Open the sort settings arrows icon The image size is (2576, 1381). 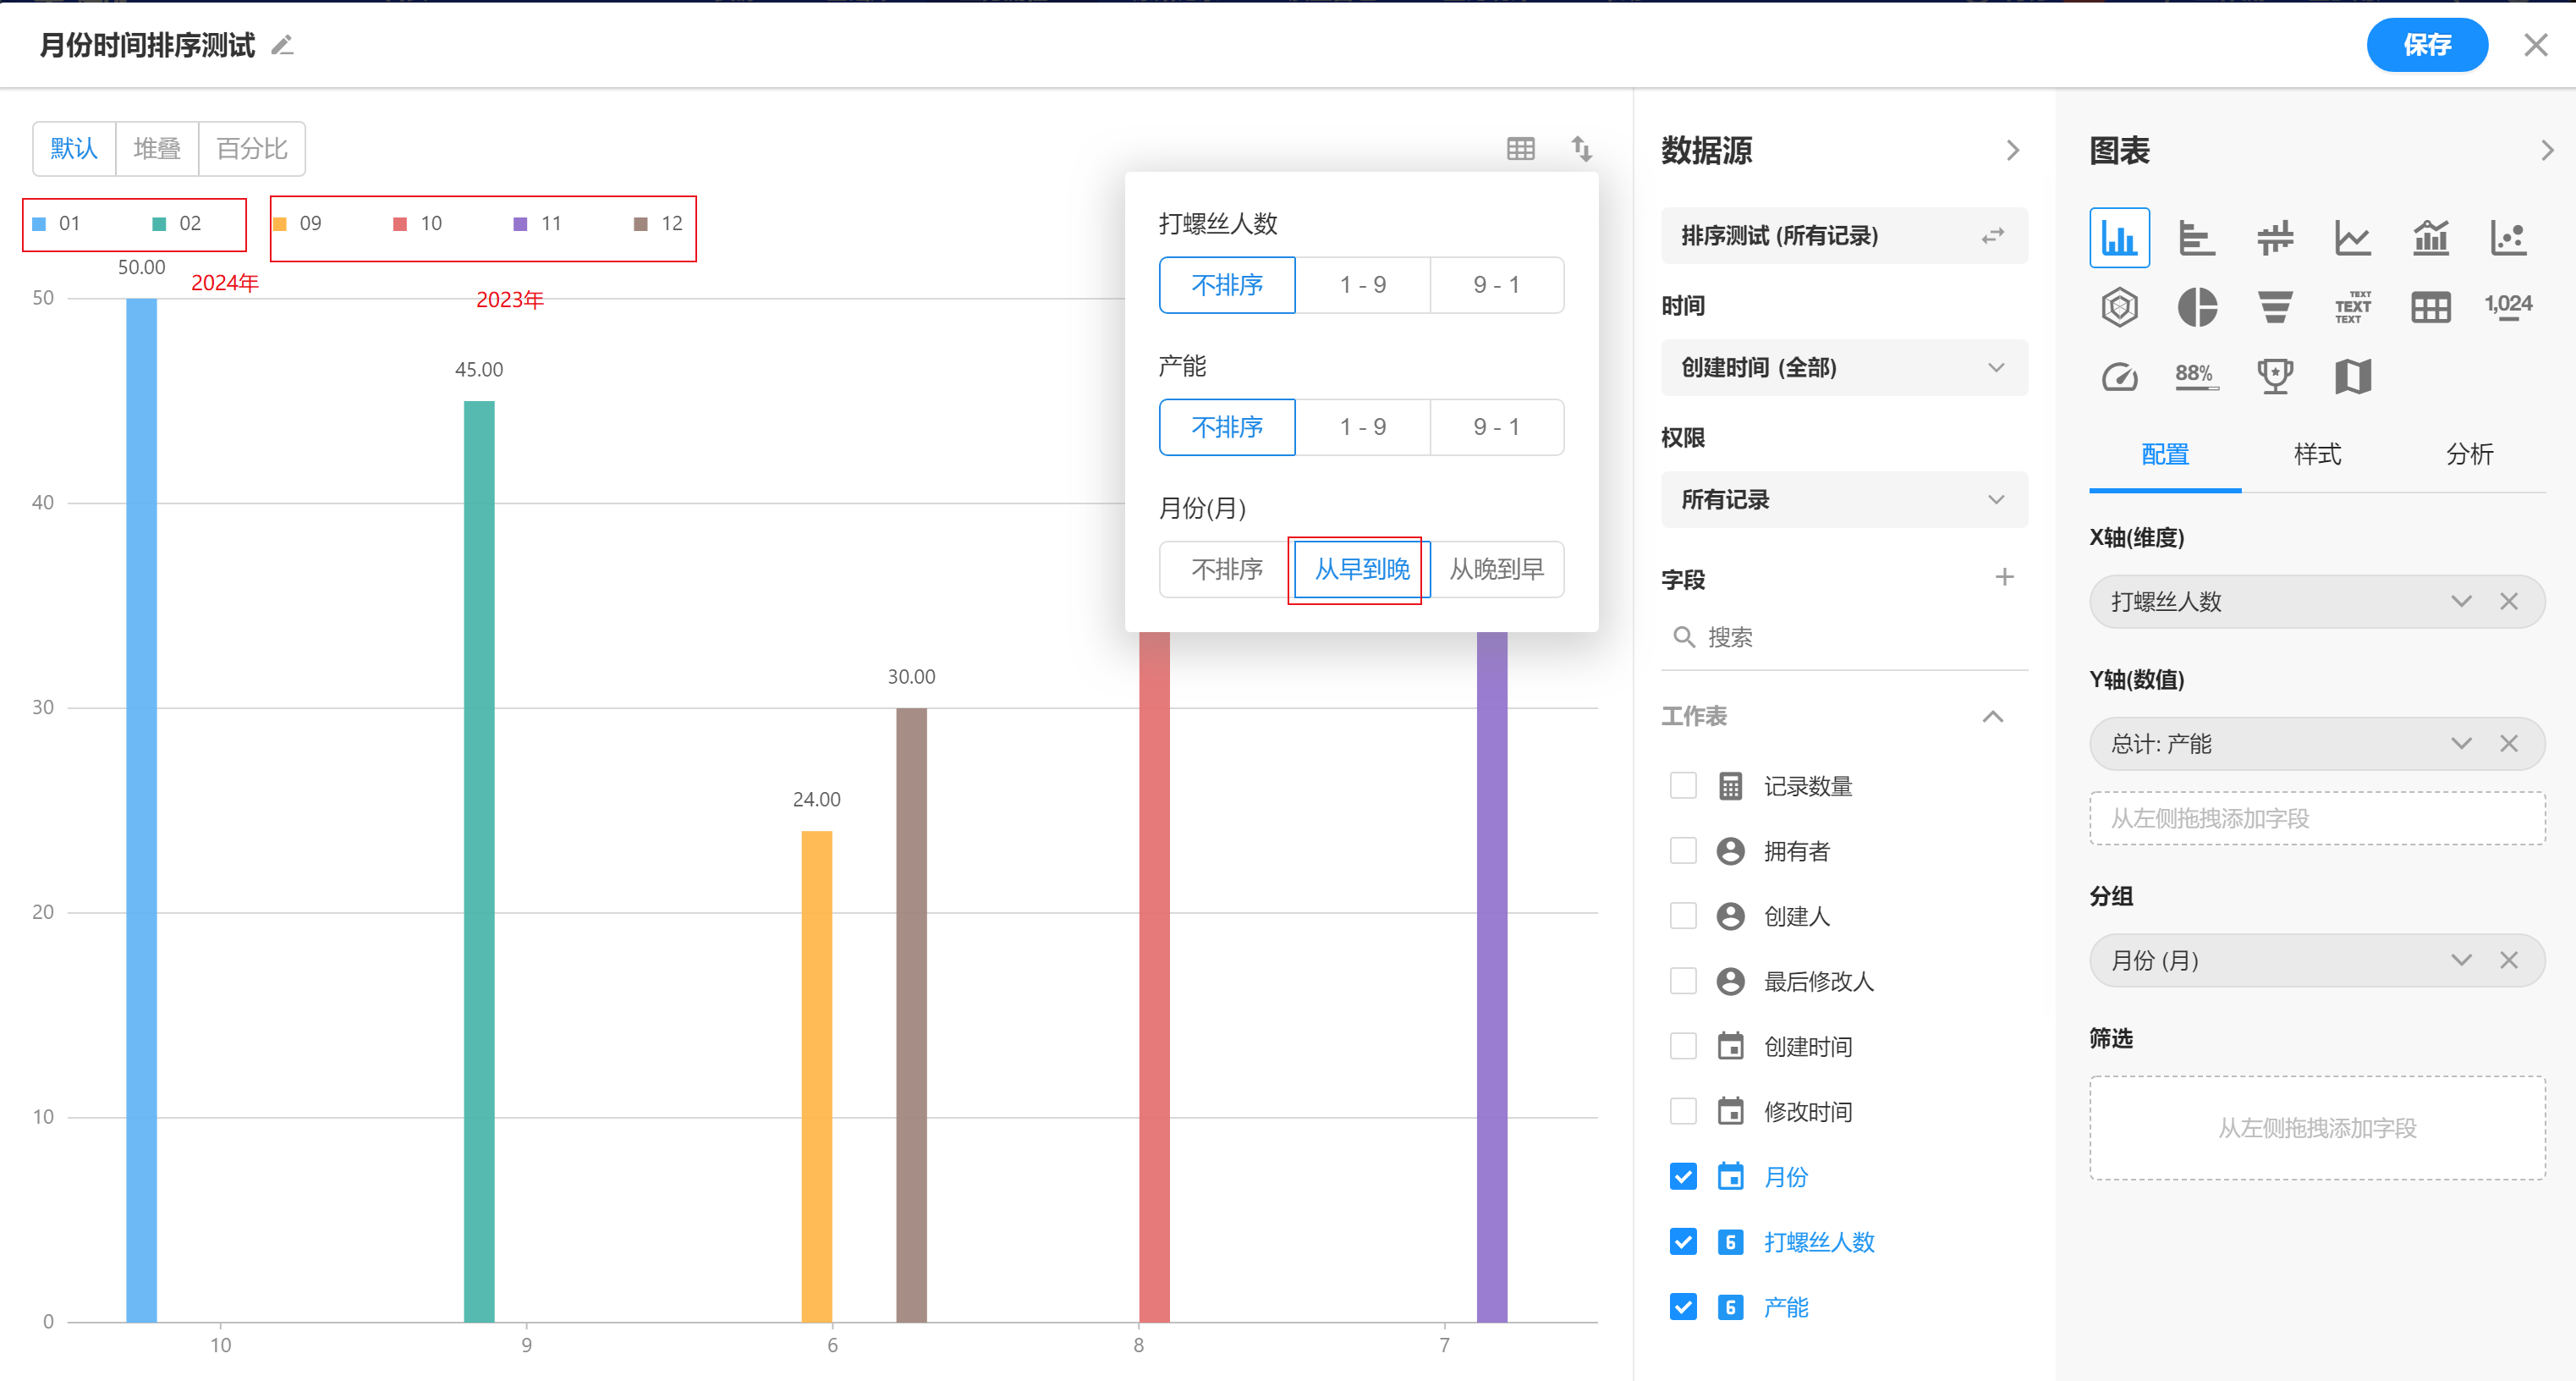coord(1581,149)
